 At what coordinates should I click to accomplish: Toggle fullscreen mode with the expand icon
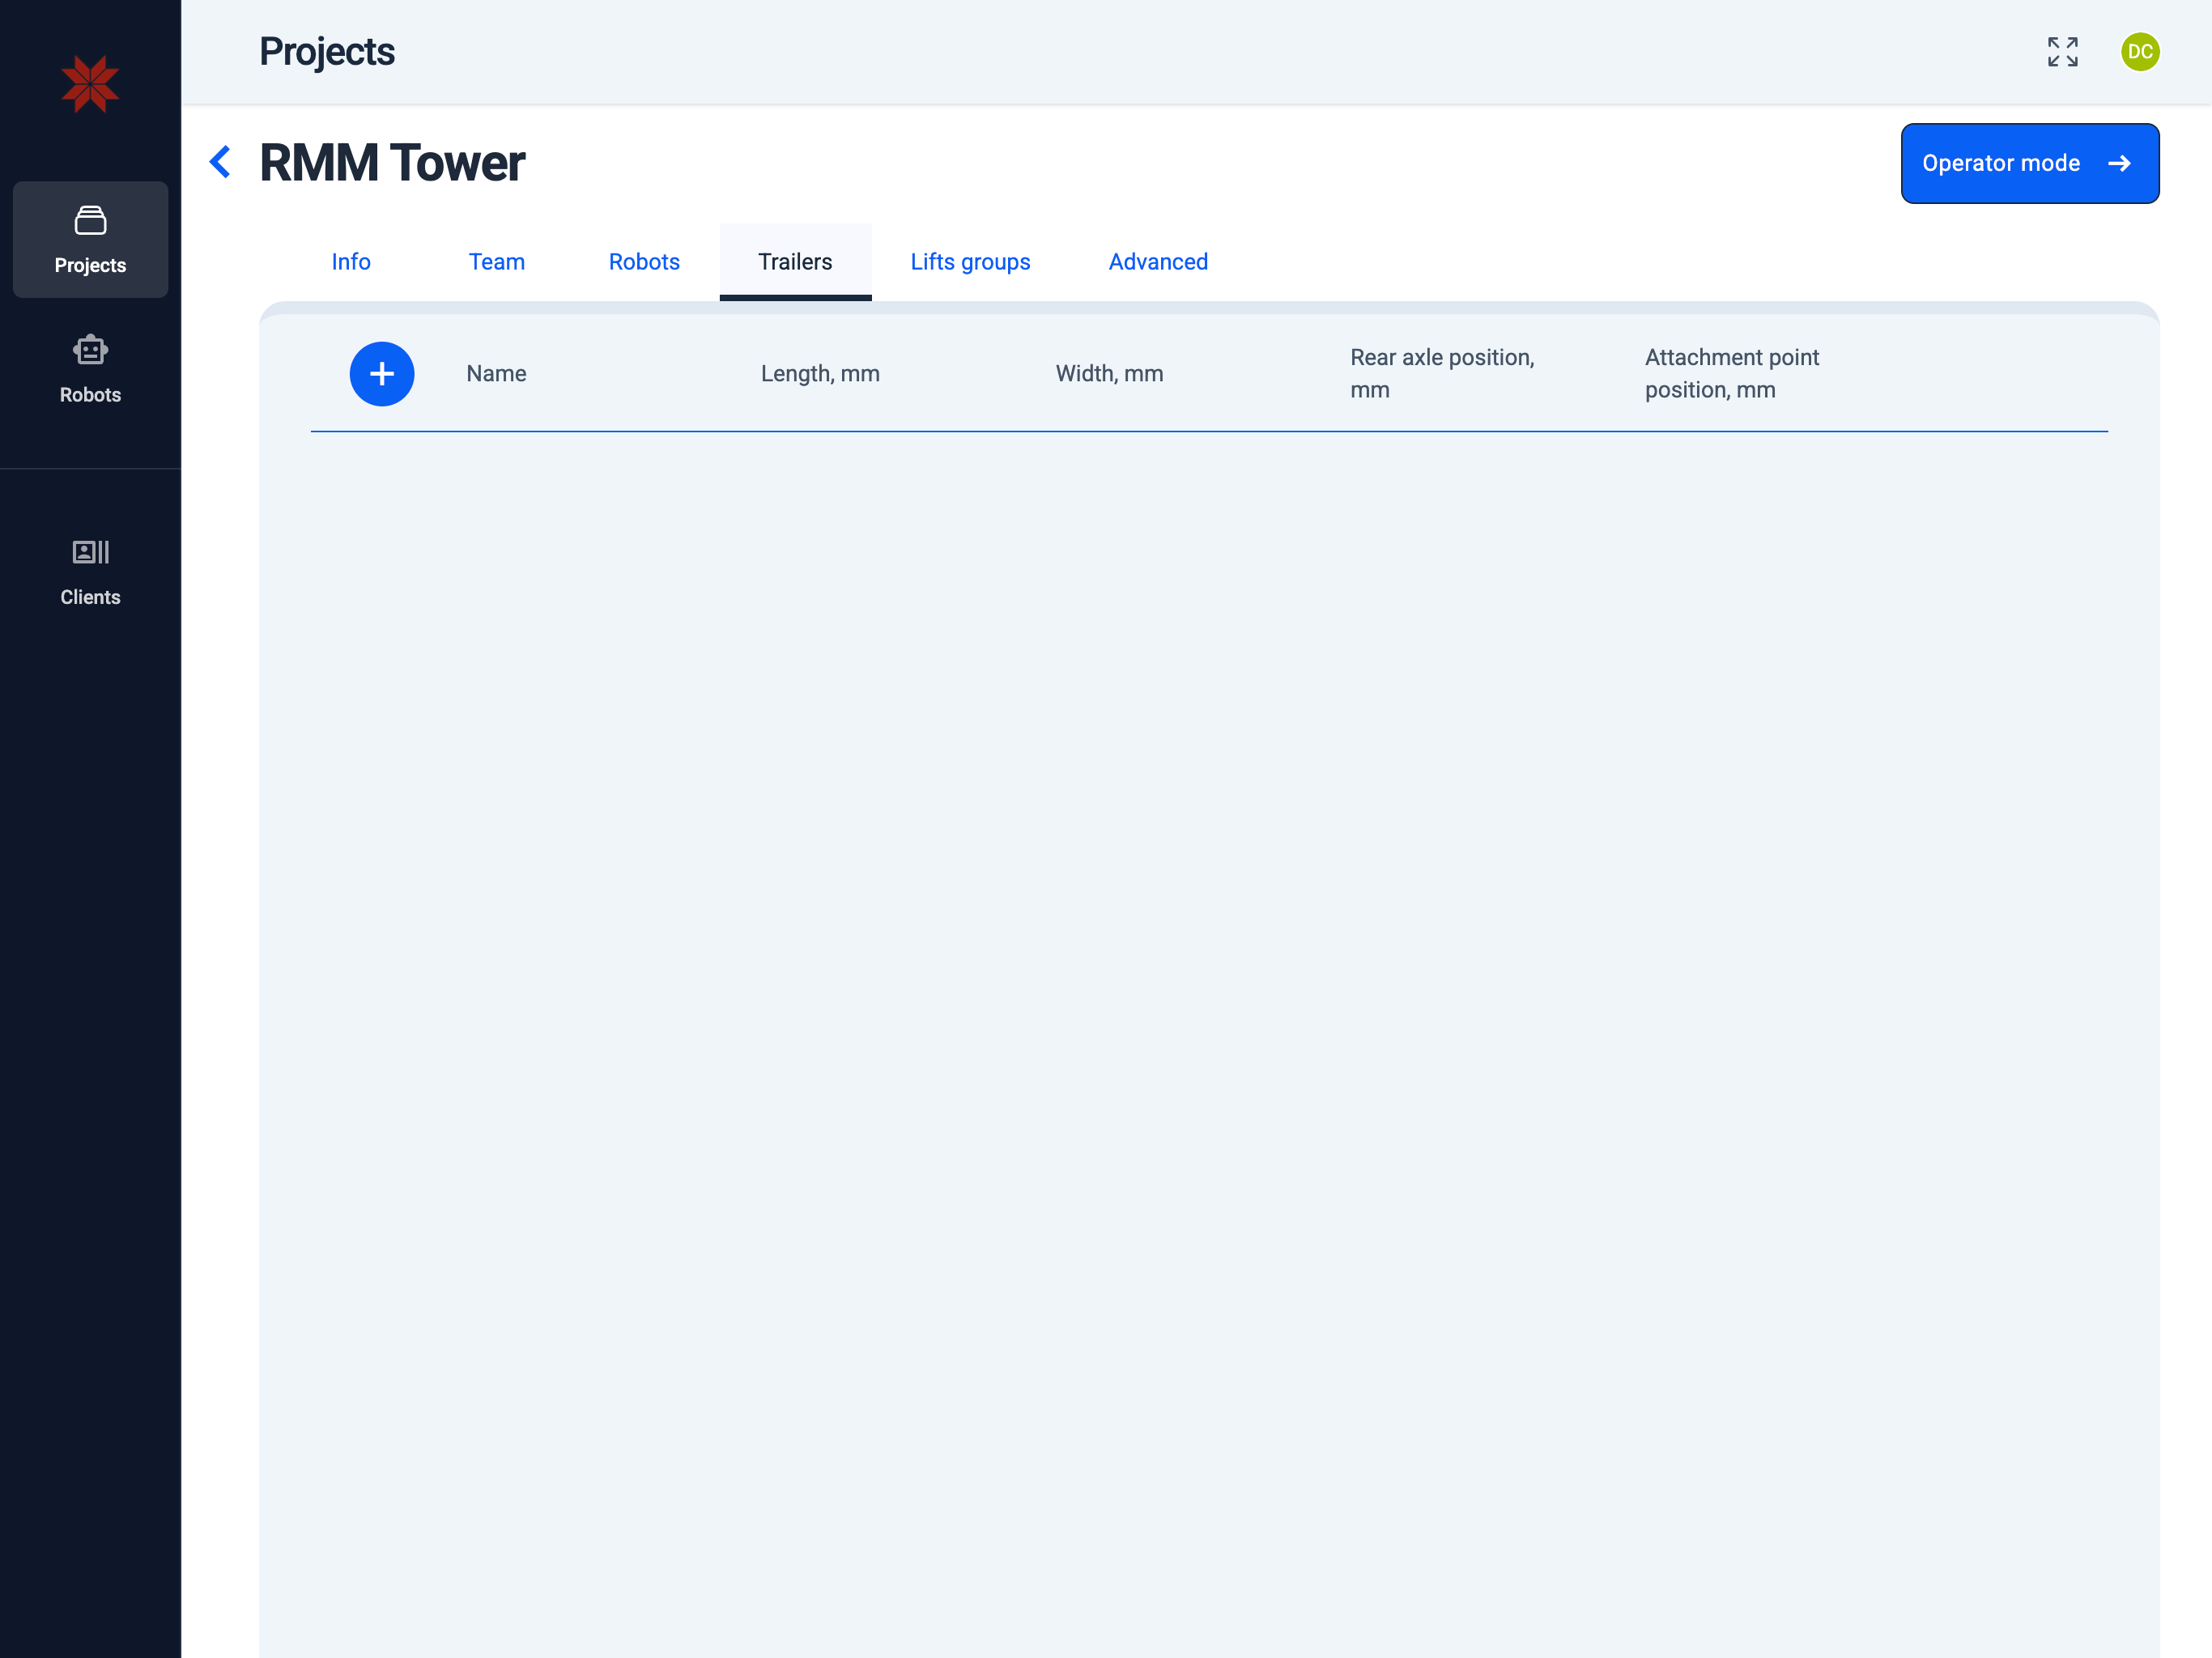[x=2062, y=52]
